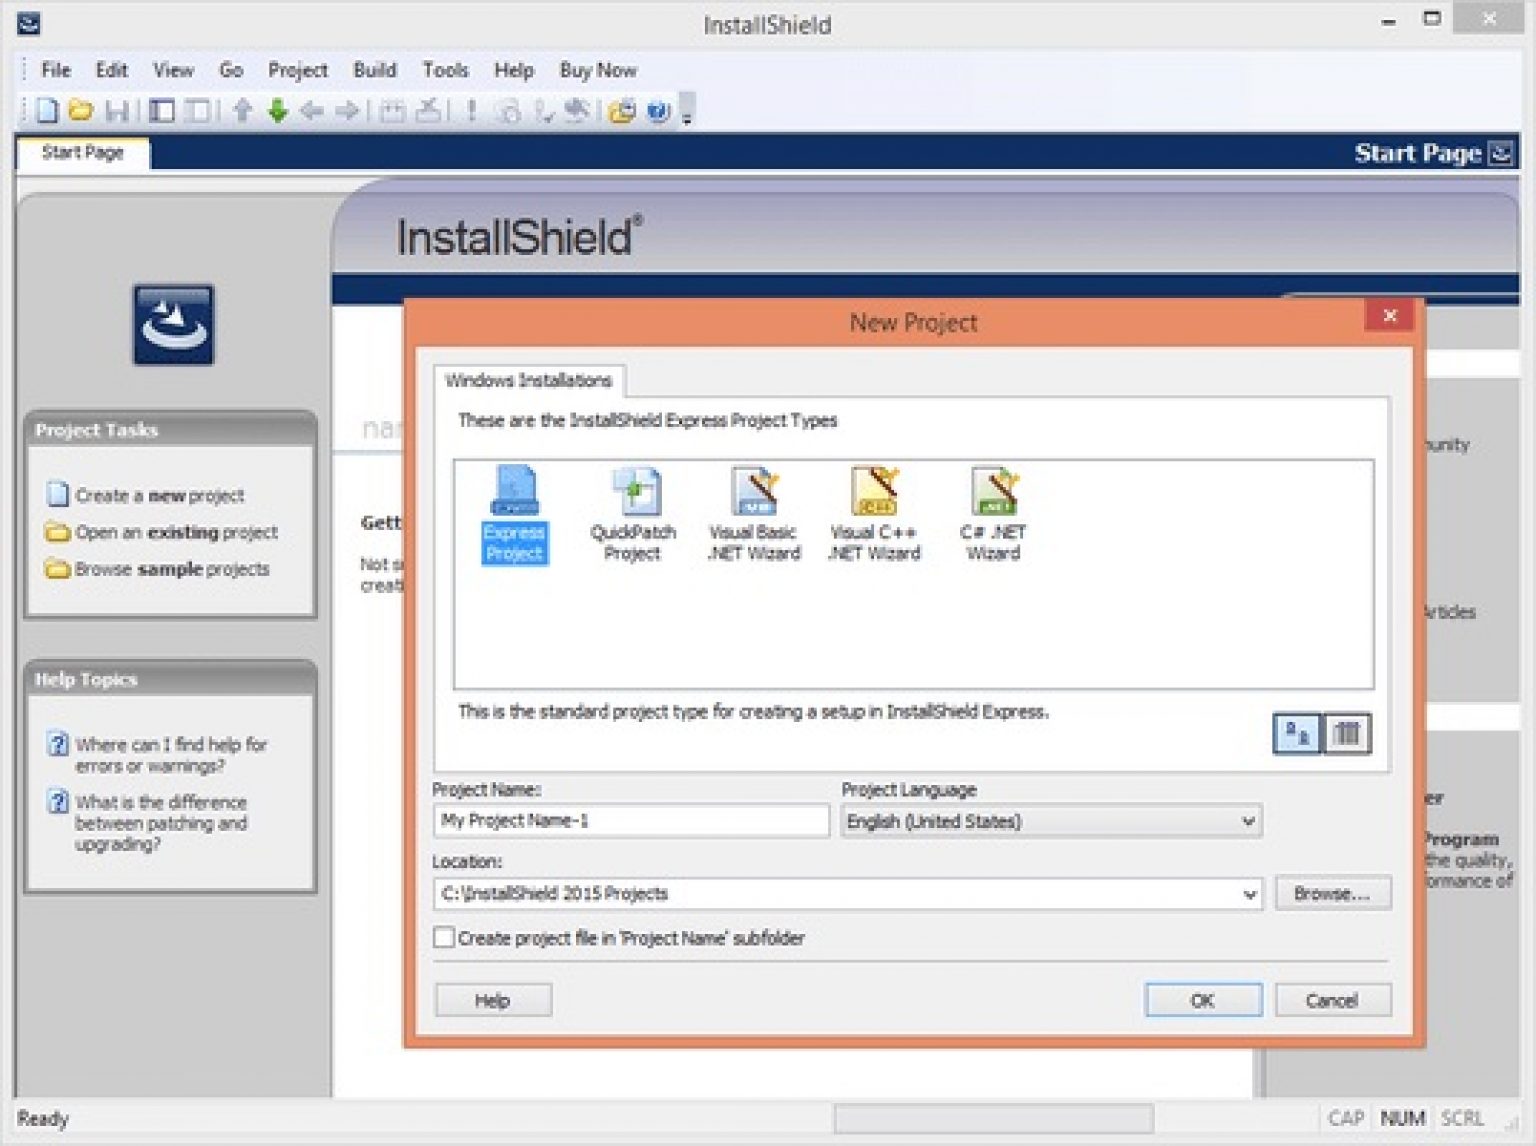The height and width of the screenshot is (1146, 1536).
Task: Expand the toolbar overflow options arrow
Action: [687, 118]
